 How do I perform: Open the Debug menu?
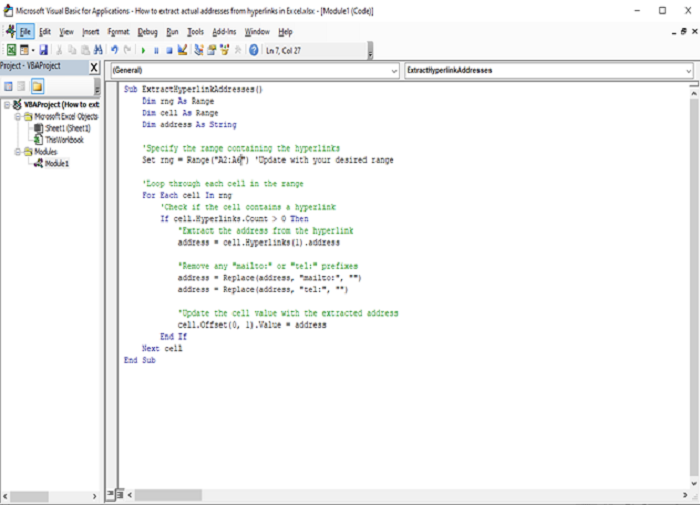[147, 32]
